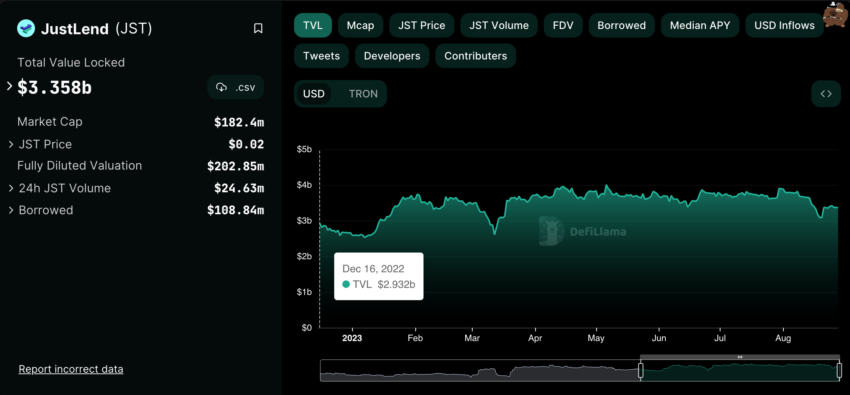This screenshot has height=395, width=850.
Task: Click left handle of range slider
Action: [x=640, y=371]
